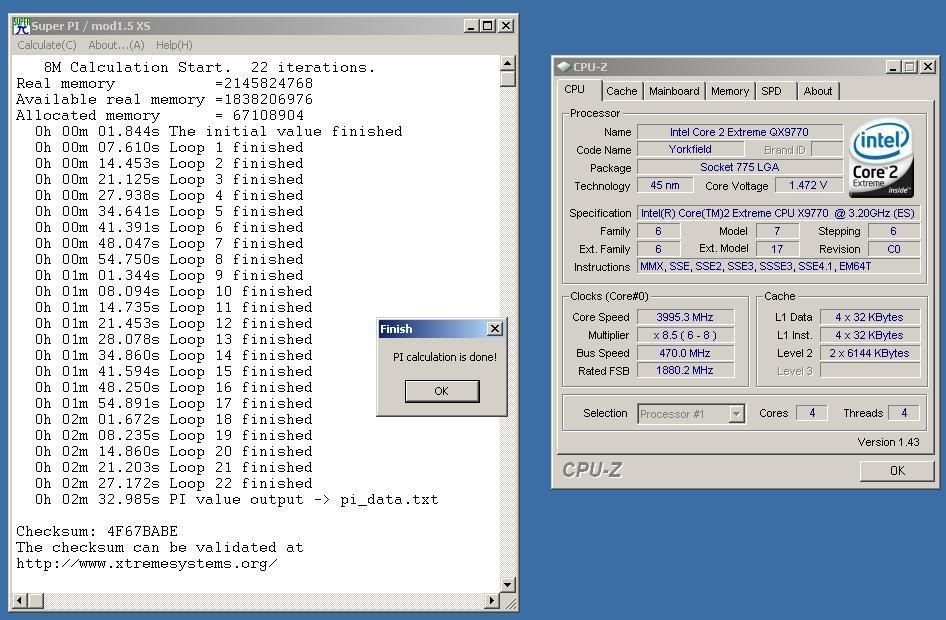Image resolution: width=946 pixels, height=620 pixels.
Task: Click the Revision value C0
Action: click(x=894, y=249)
